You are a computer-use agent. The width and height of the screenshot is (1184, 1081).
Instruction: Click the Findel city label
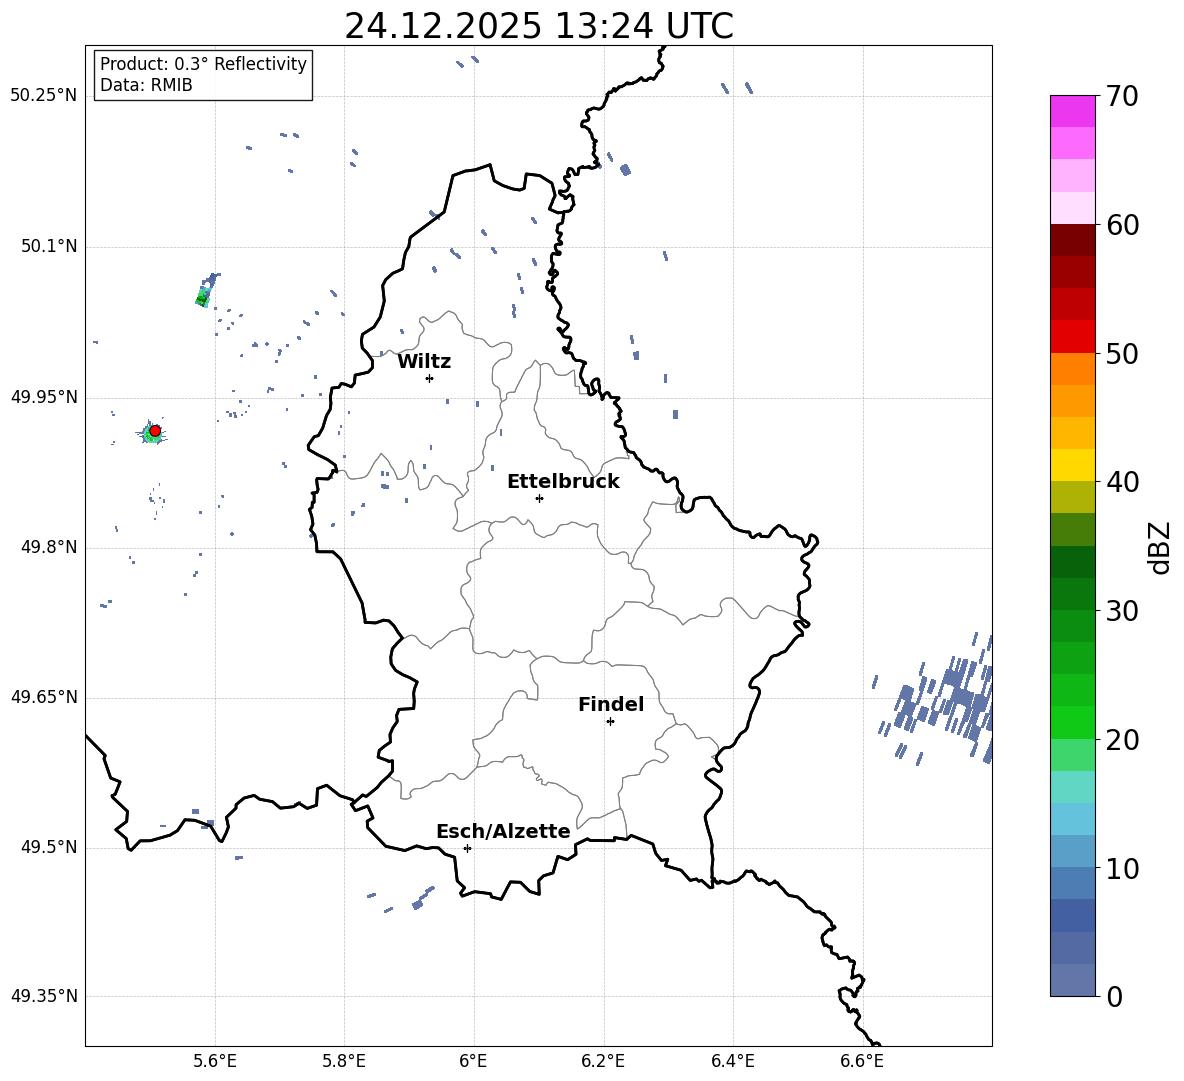tap(611, 704)
